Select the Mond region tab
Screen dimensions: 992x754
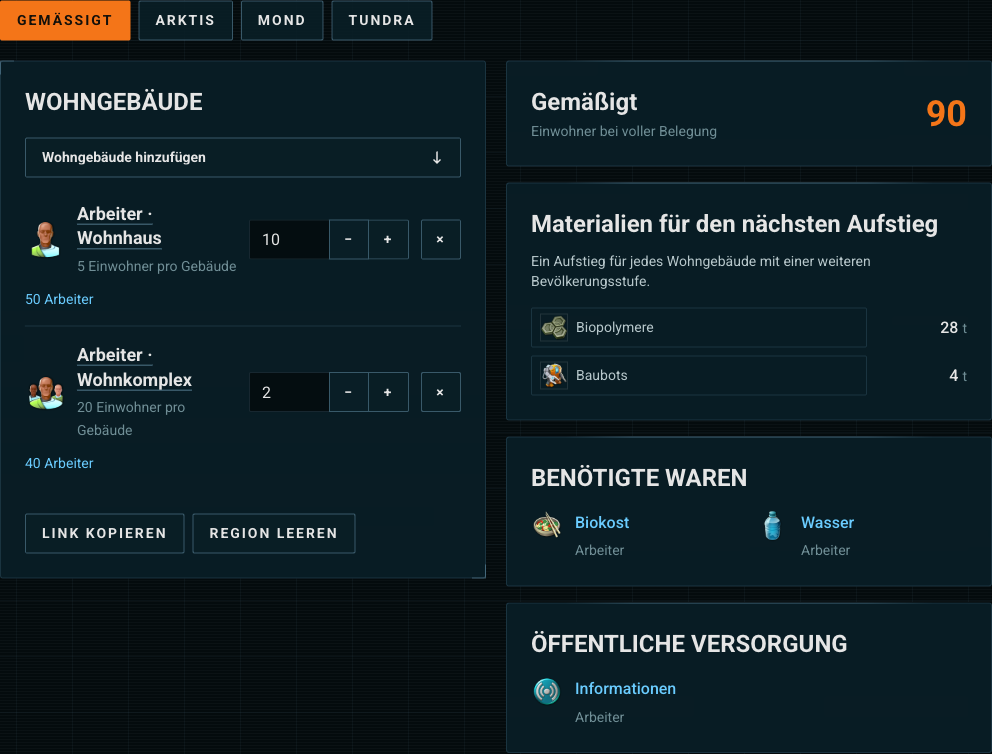[282, 20]
